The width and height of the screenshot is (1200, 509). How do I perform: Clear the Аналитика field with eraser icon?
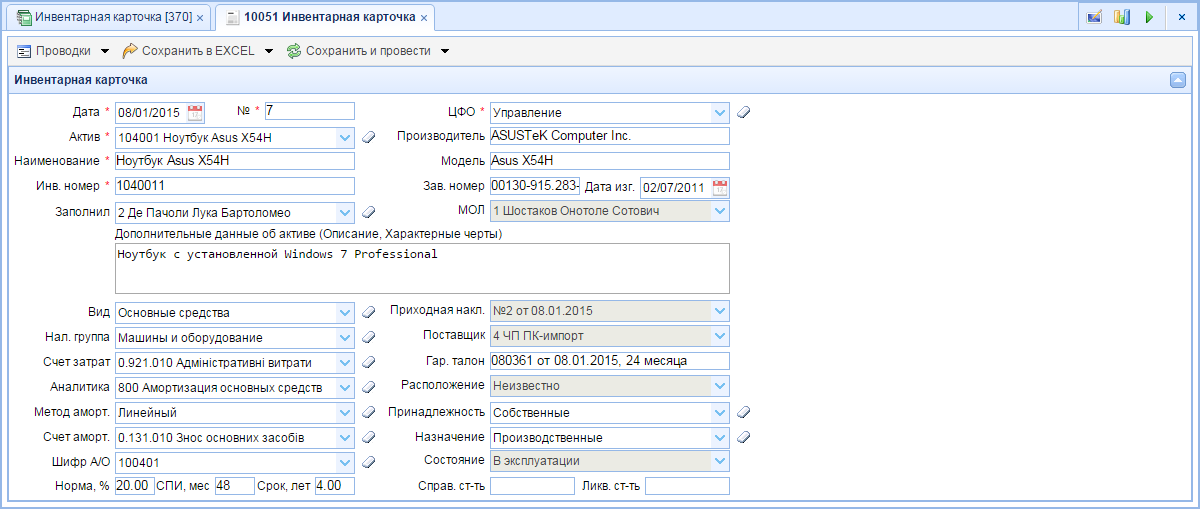pyautogui.click(x=367, y=387)
